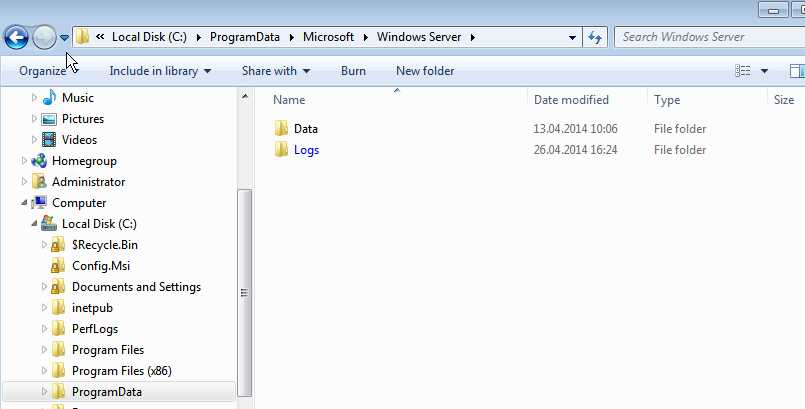Select $Recycle.Bin in folder tree
The width and height of the screenshot is (805, 409).
point(105,245)
